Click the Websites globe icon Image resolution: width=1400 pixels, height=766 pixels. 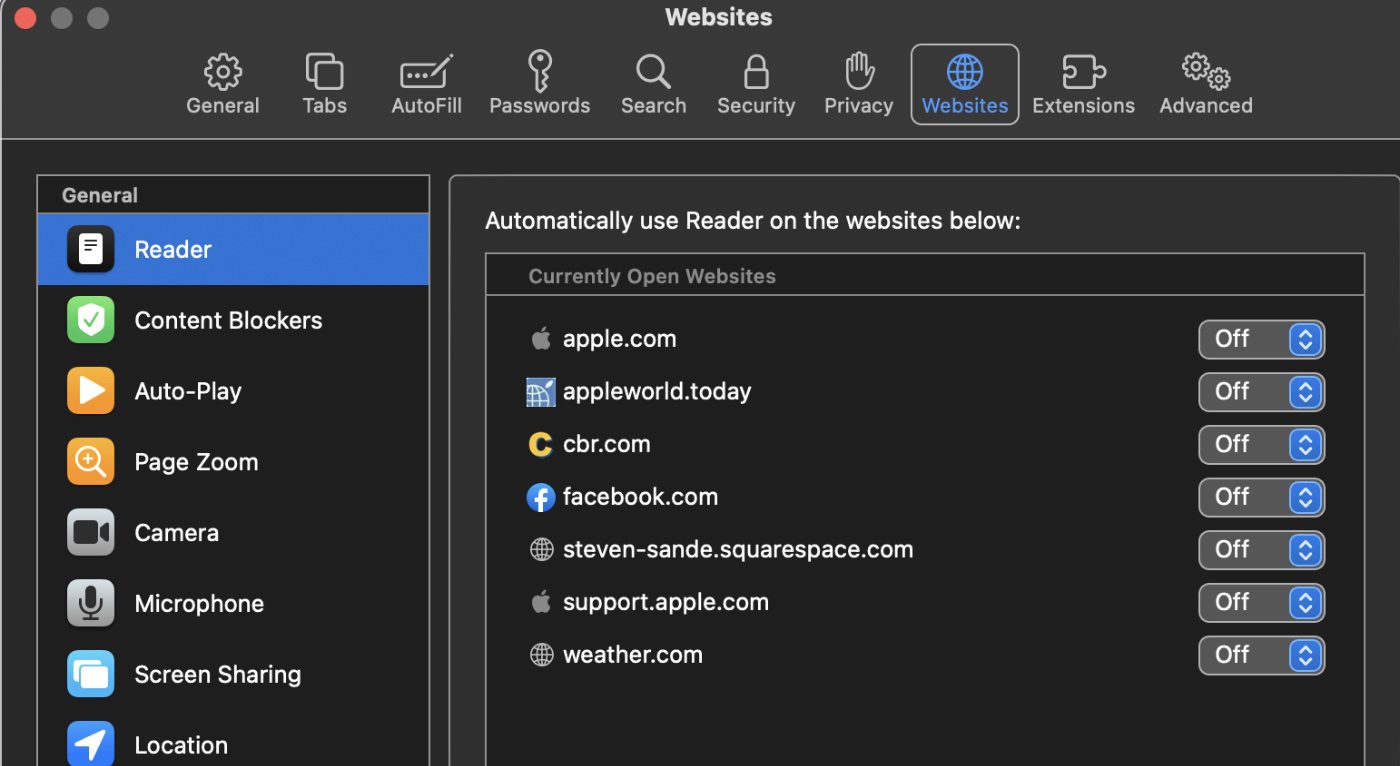[965, 72]
